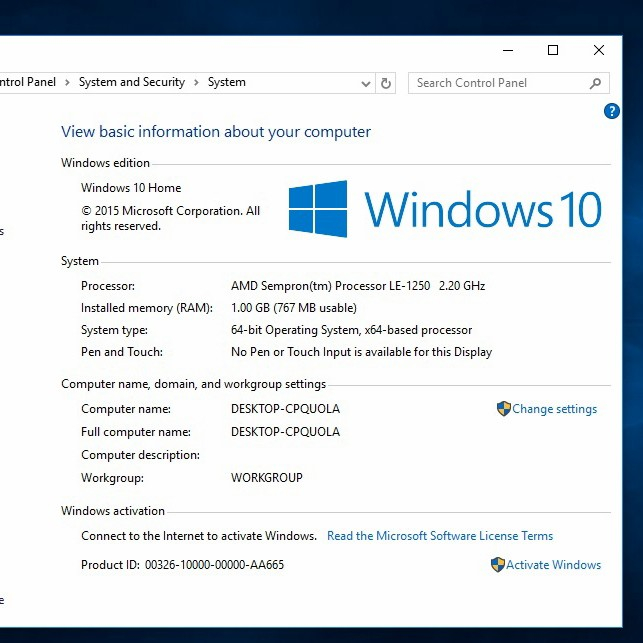Click the shield icon beside Activate Windows
The height and width of the screenshot is (643, 643).
498,565
